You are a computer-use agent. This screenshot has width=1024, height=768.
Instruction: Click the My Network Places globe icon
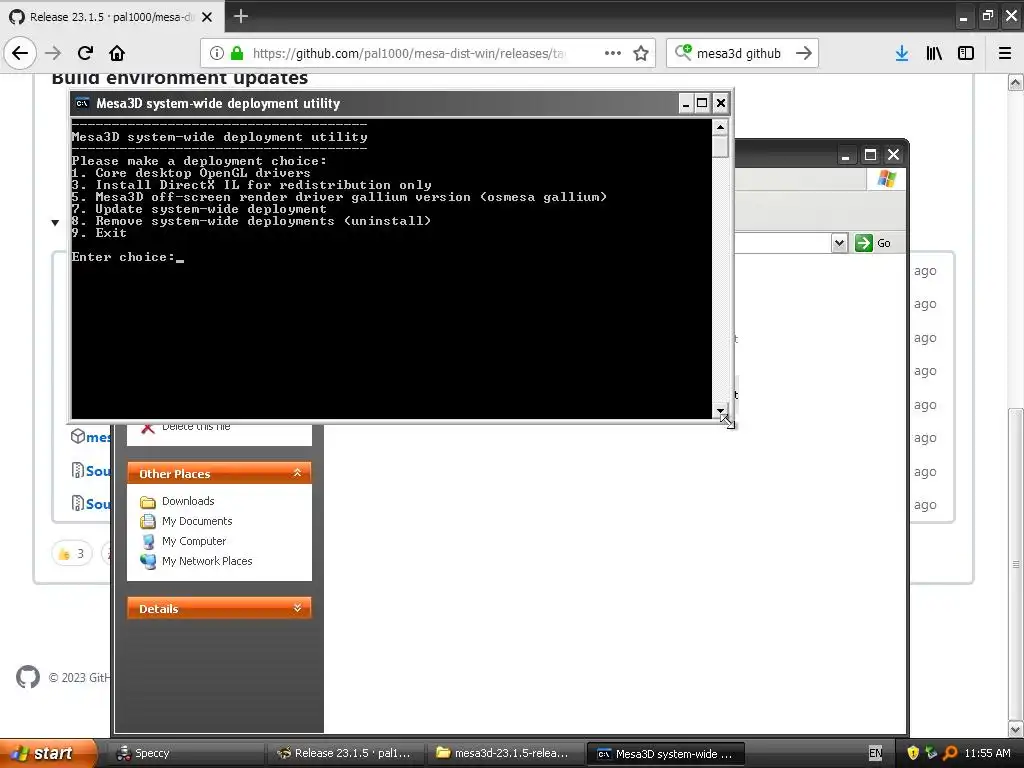(148, 562)
